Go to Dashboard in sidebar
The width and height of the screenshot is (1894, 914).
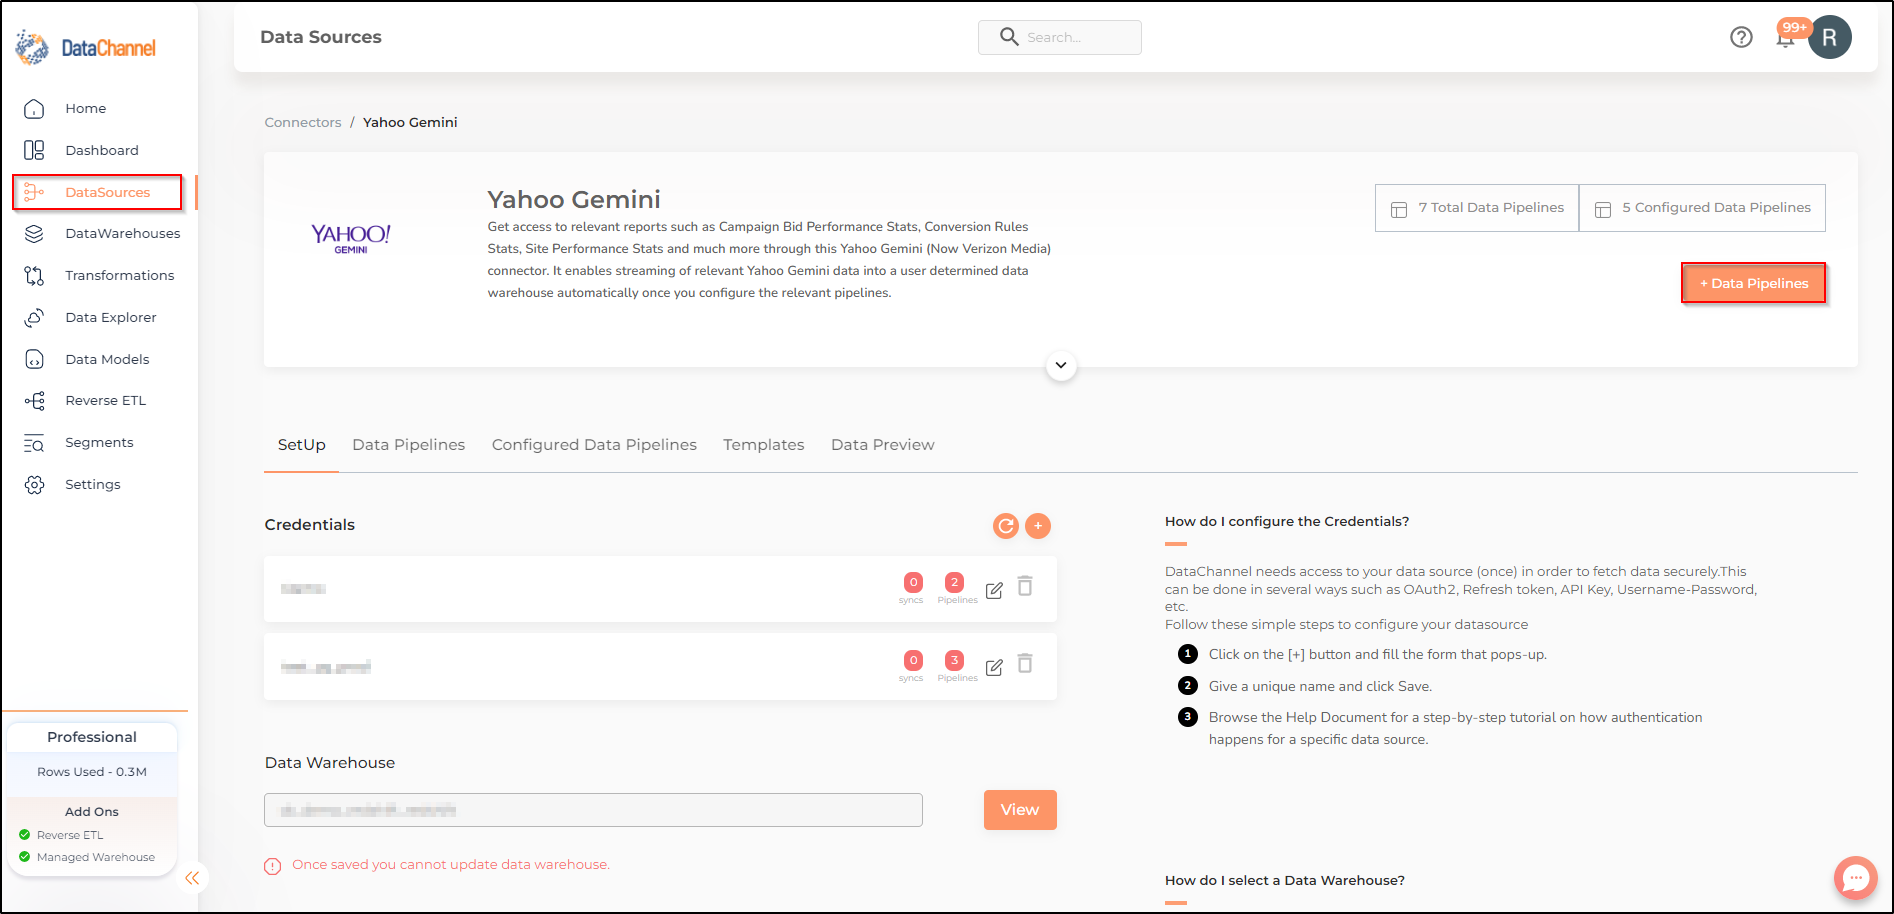pyautogui.click(x=102, y=151)
